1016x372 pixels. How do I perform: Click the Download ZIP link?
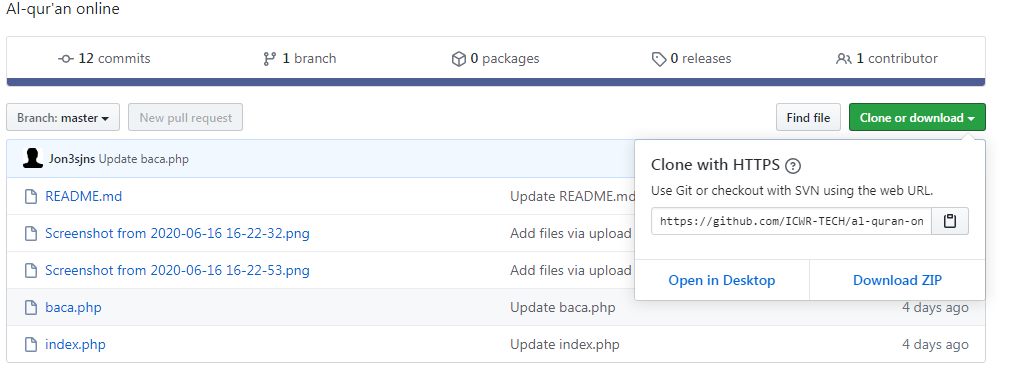tap(897, 280)
